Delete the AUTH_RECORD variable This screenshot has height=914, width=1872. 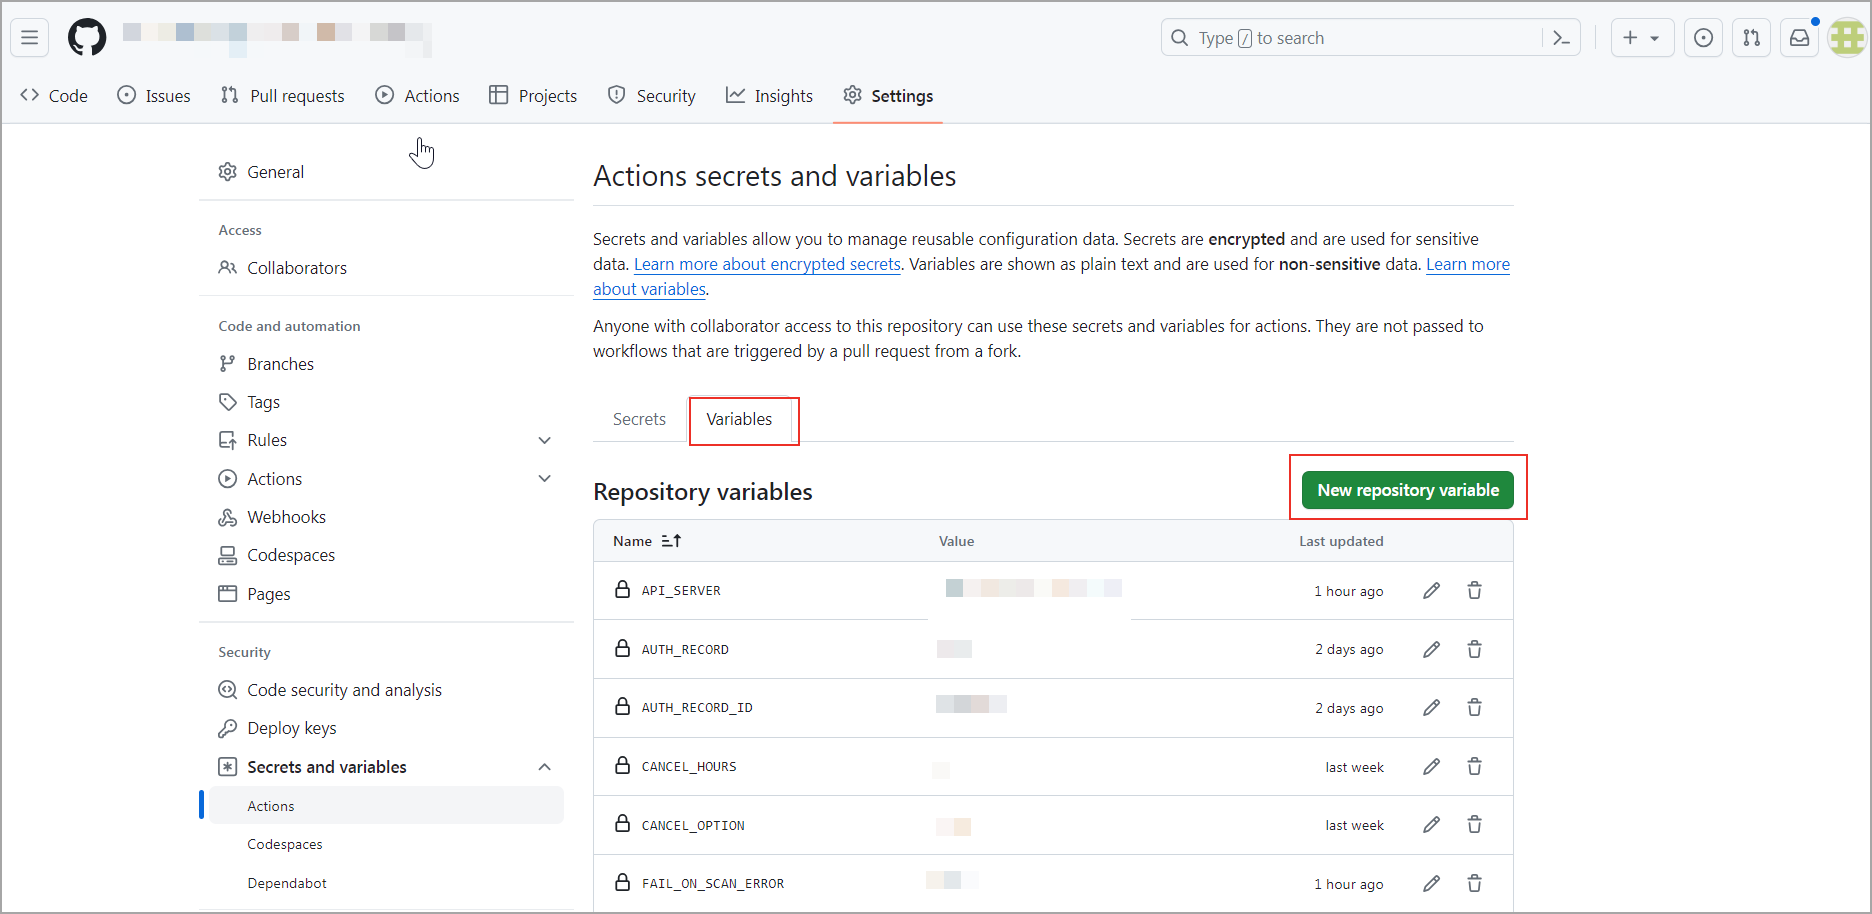click(1474, 650)
